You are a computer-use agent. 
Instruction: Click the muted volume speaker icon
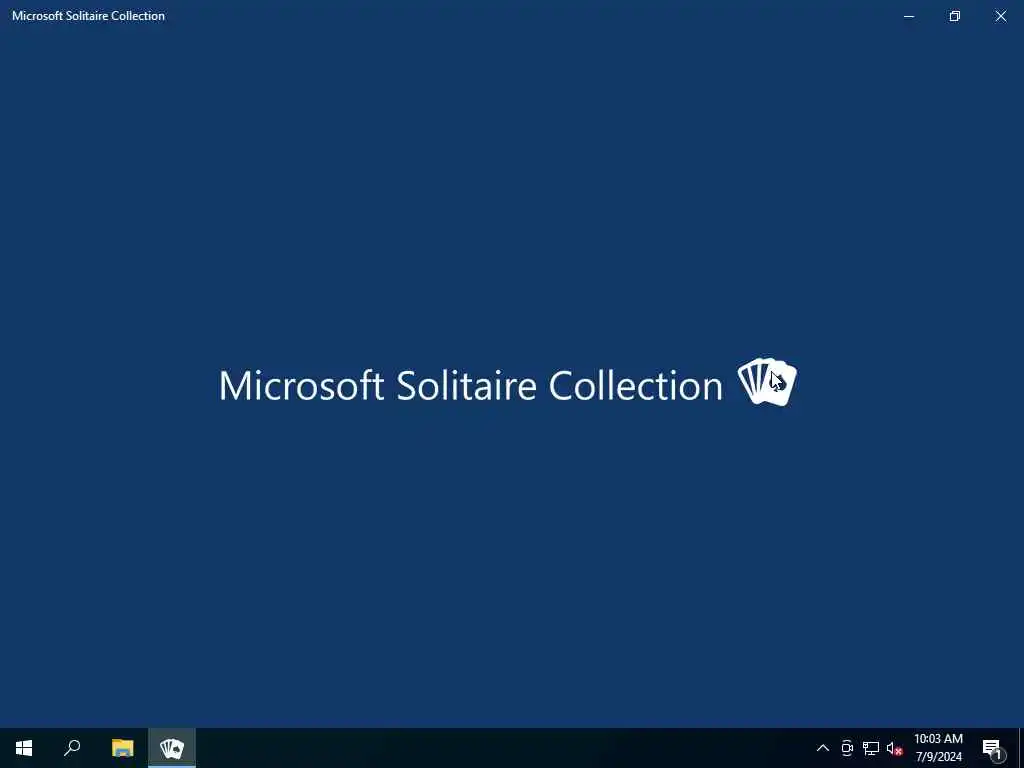(894, 748)
